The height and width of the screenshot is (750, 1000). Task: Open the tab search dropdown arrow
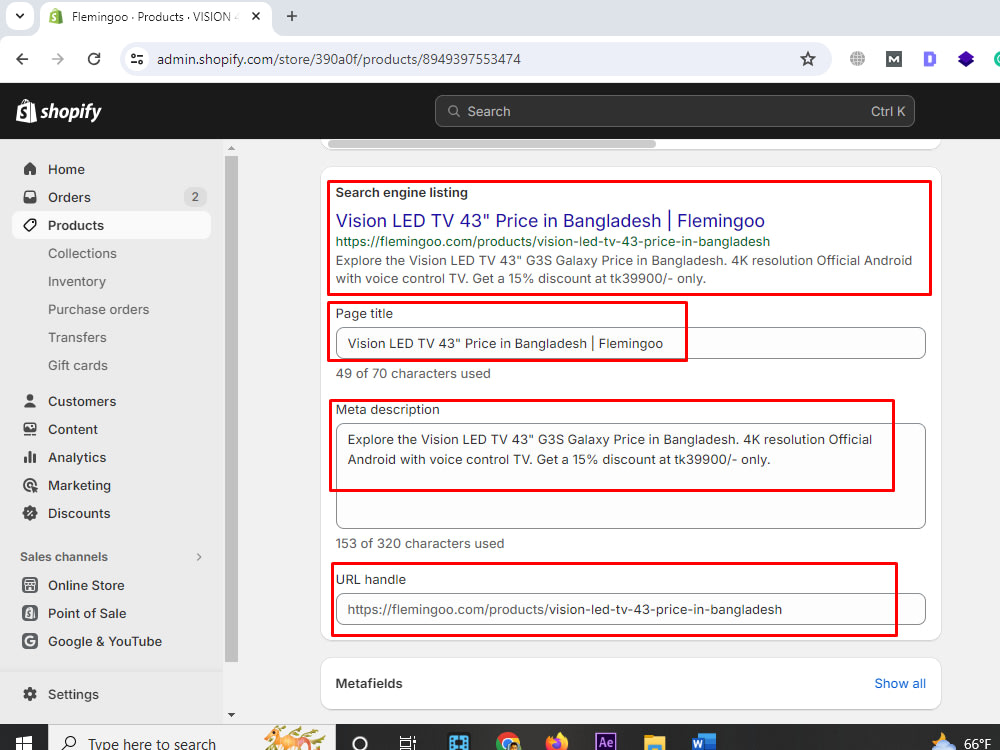click(20, 16)
